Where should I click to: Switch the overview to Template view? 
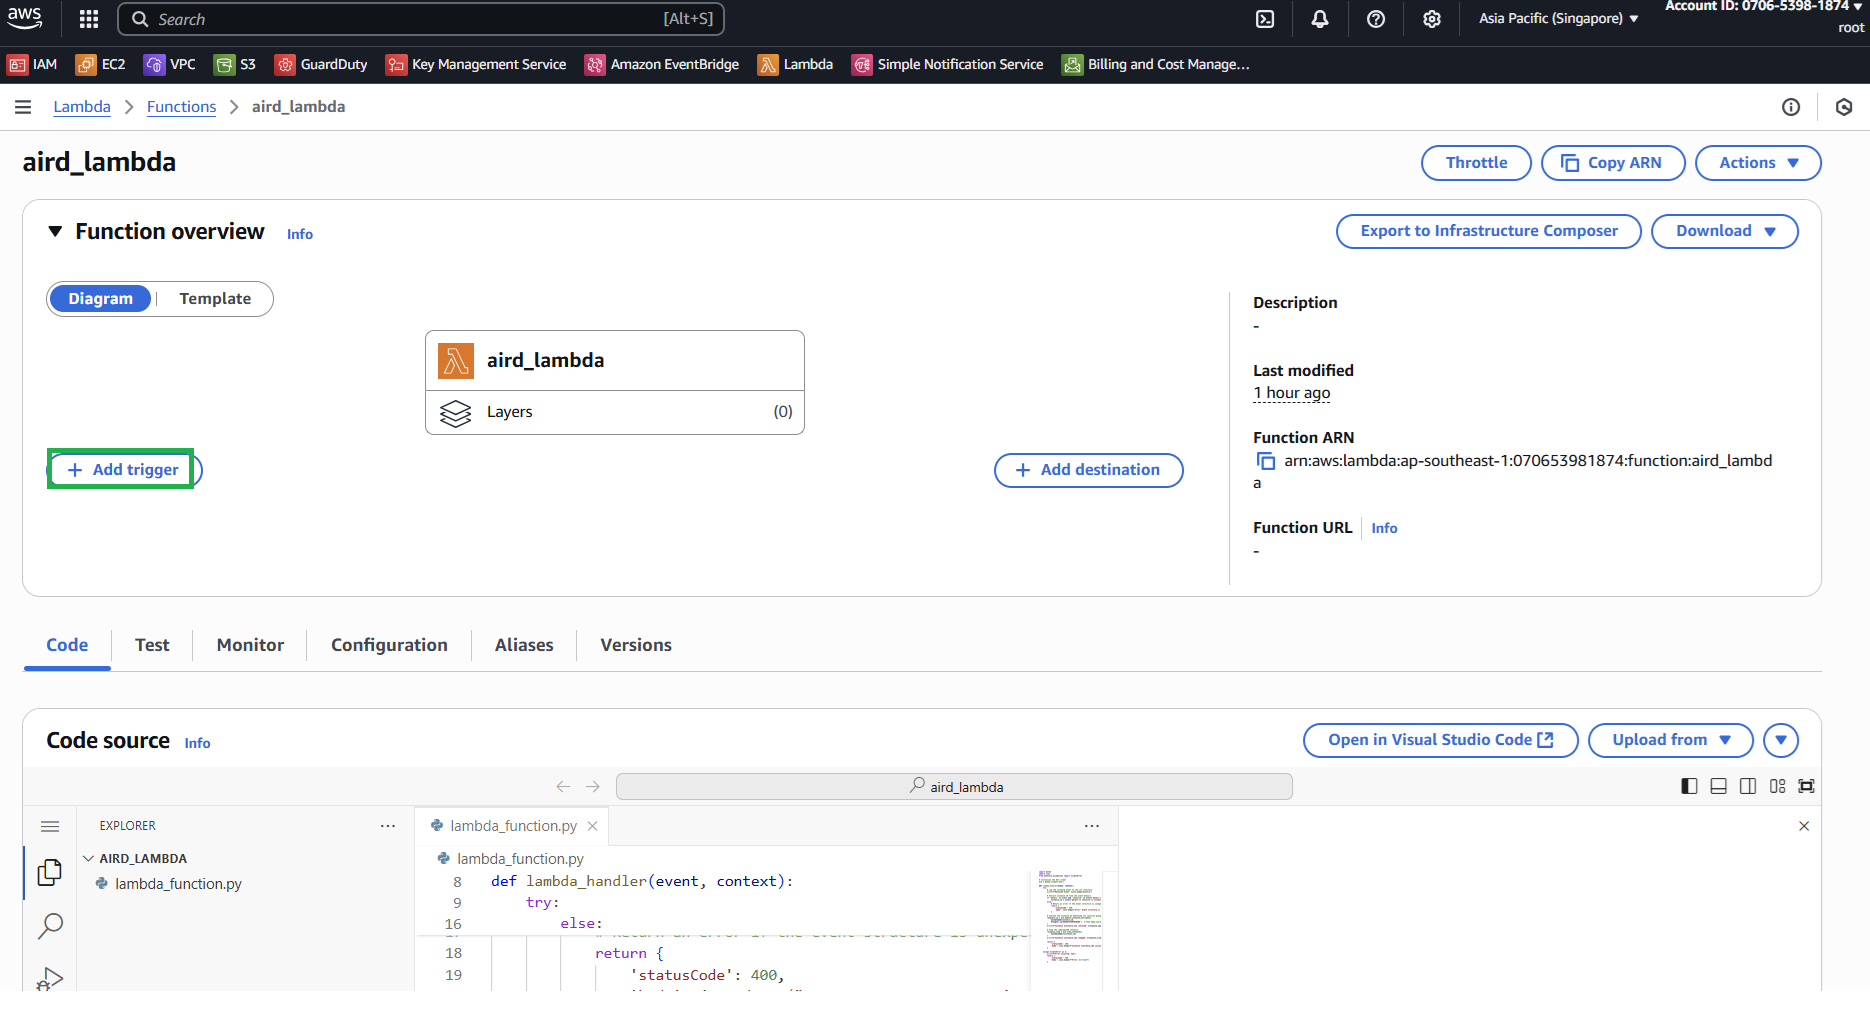pyautogui.click(x=215, y=299)
